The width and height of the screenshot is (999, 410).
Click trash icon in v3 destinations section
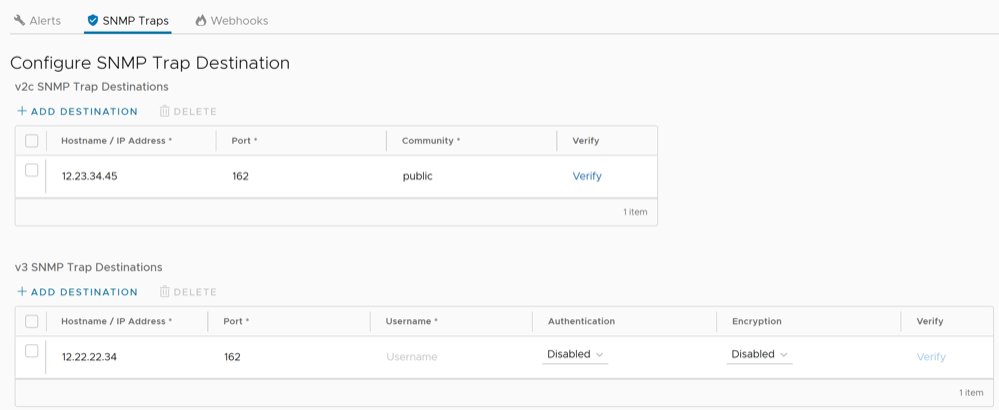tap(165, 292)
